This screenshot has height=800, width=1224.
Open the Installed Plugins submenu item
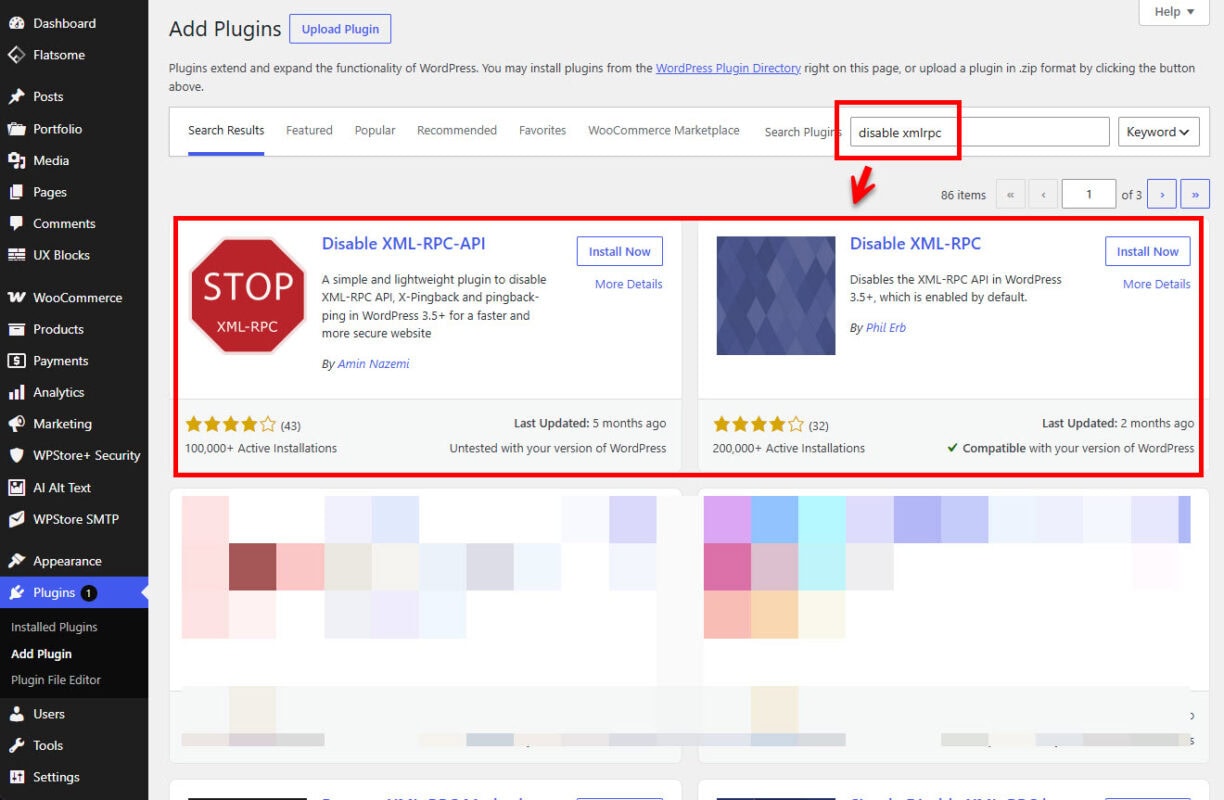click(54, 627)
